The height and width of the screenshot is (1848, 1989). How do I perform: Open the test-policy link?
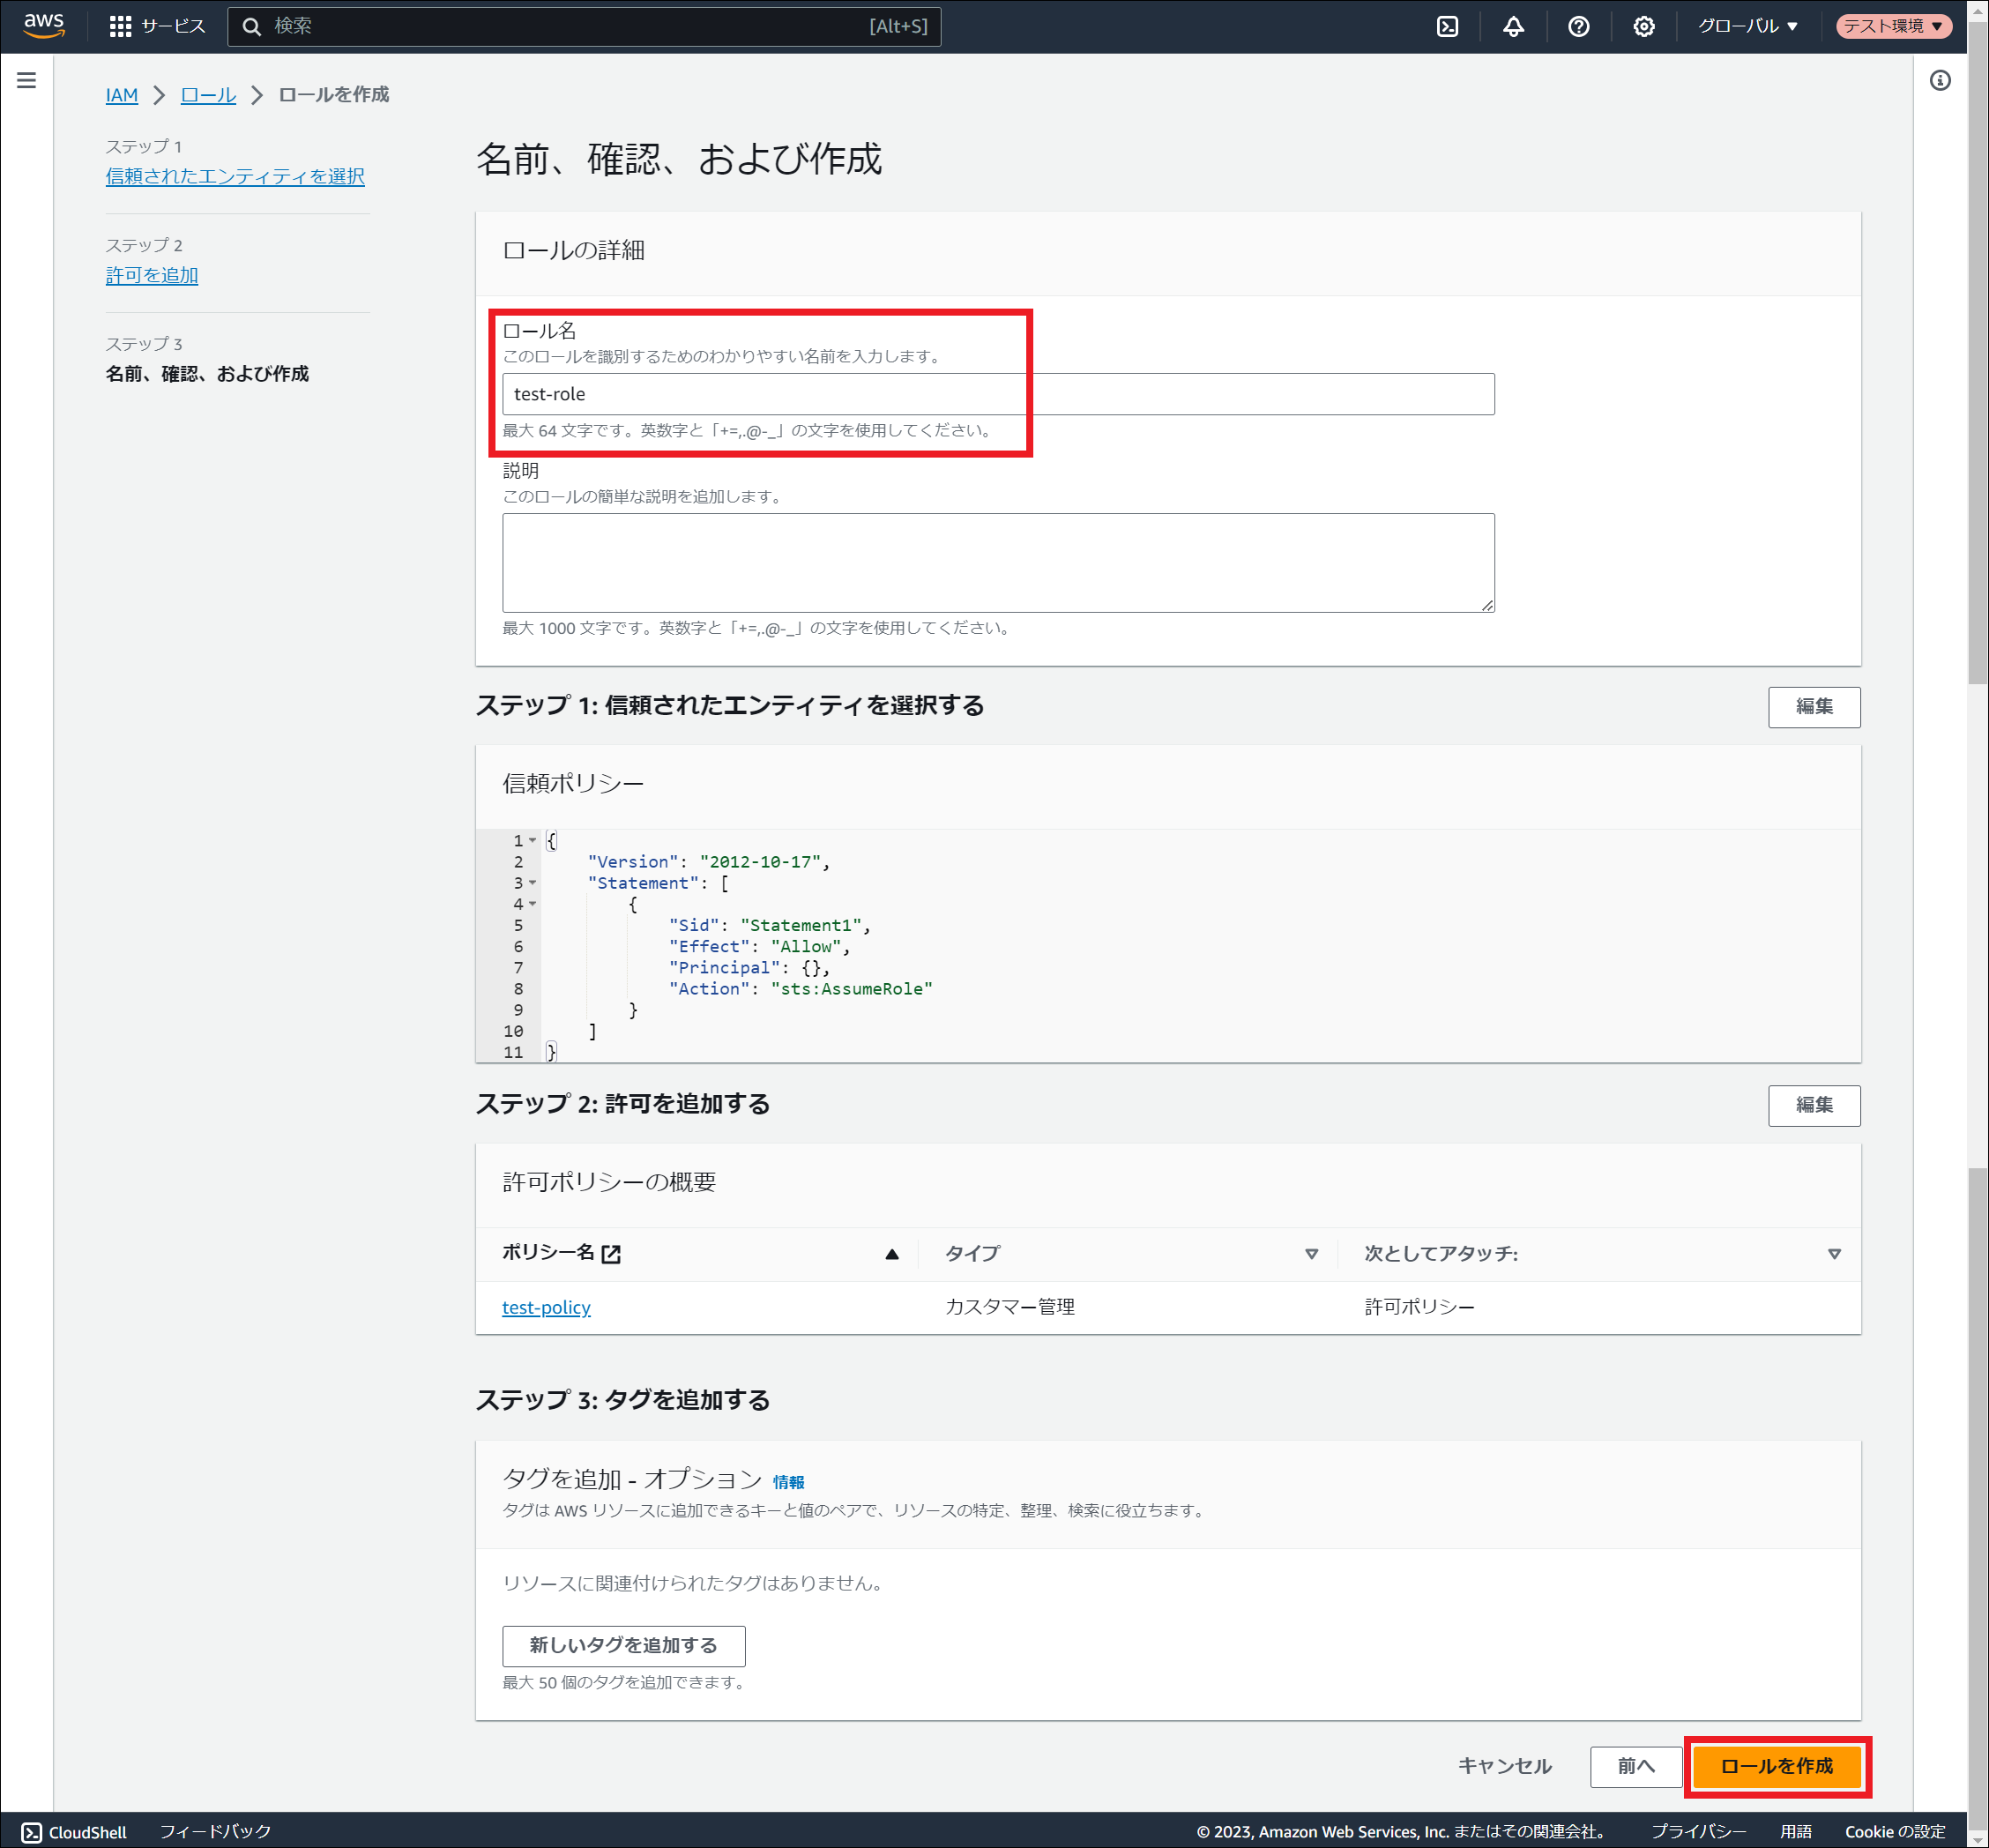tap(546, 1307)
